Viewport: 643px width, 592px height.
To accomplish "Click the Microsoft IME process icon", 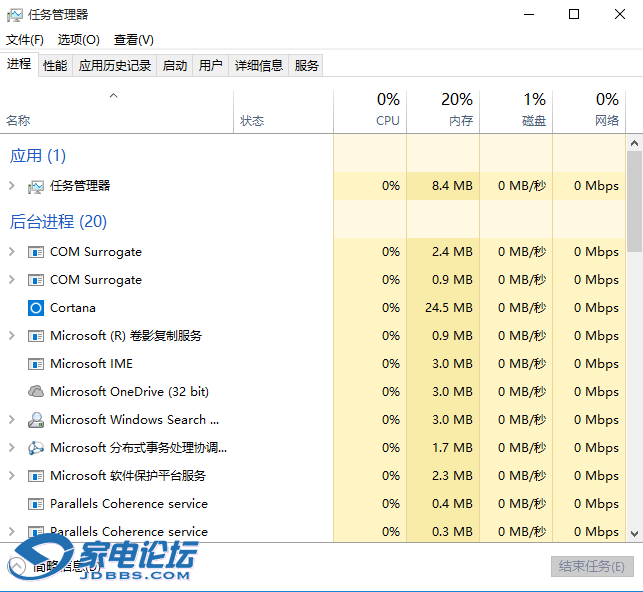I will [x=36, y=364].
